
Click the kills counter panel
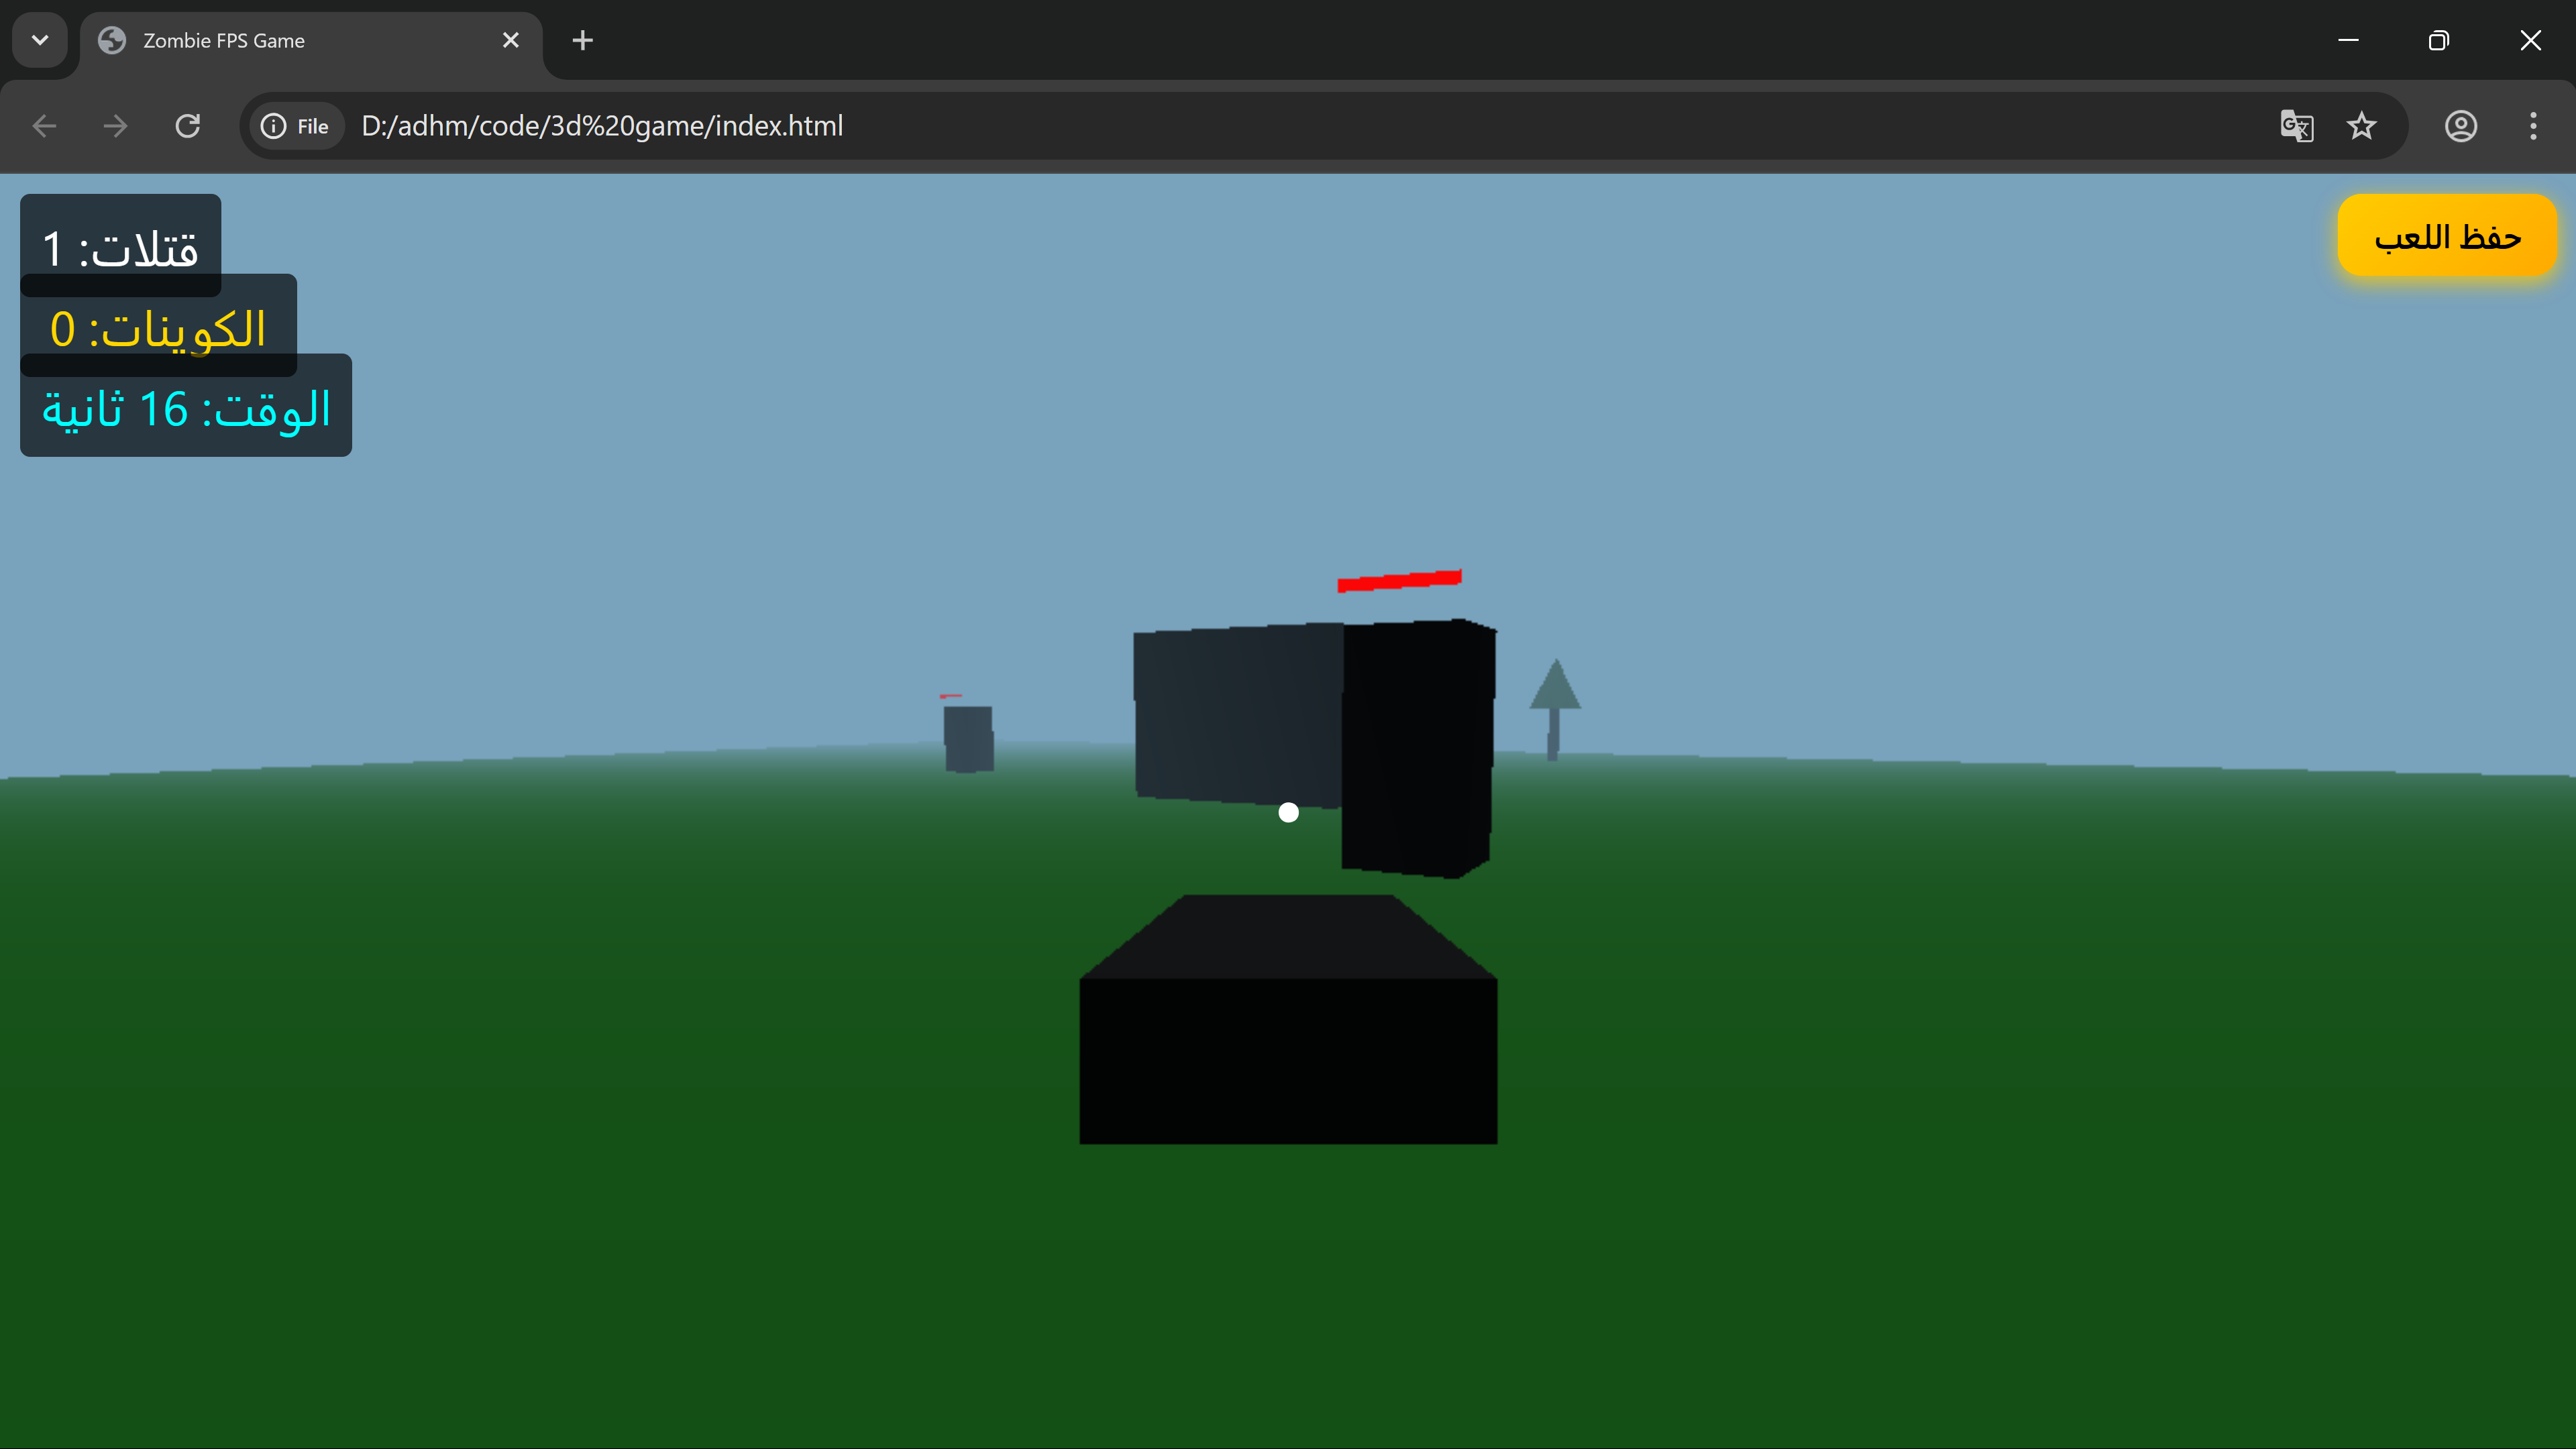[120, 244]
